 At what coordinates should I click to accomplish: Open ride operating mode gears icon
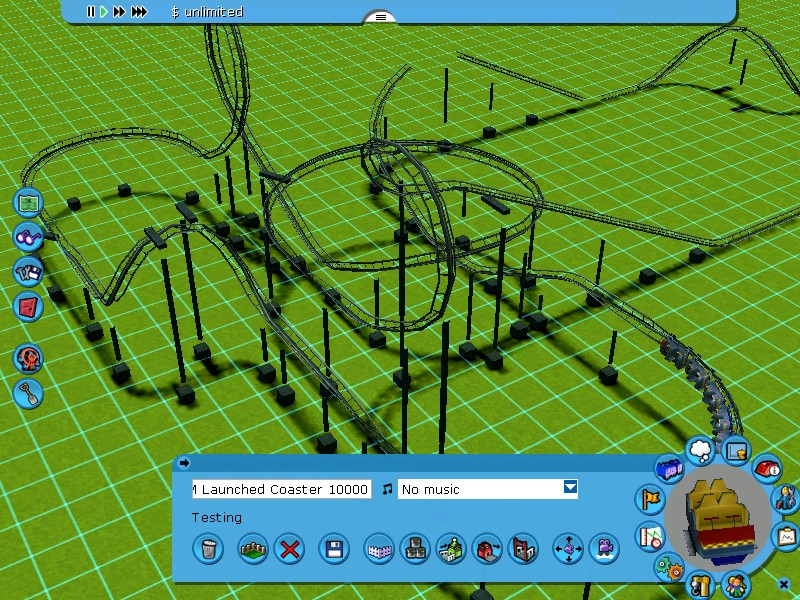point(667,568)
